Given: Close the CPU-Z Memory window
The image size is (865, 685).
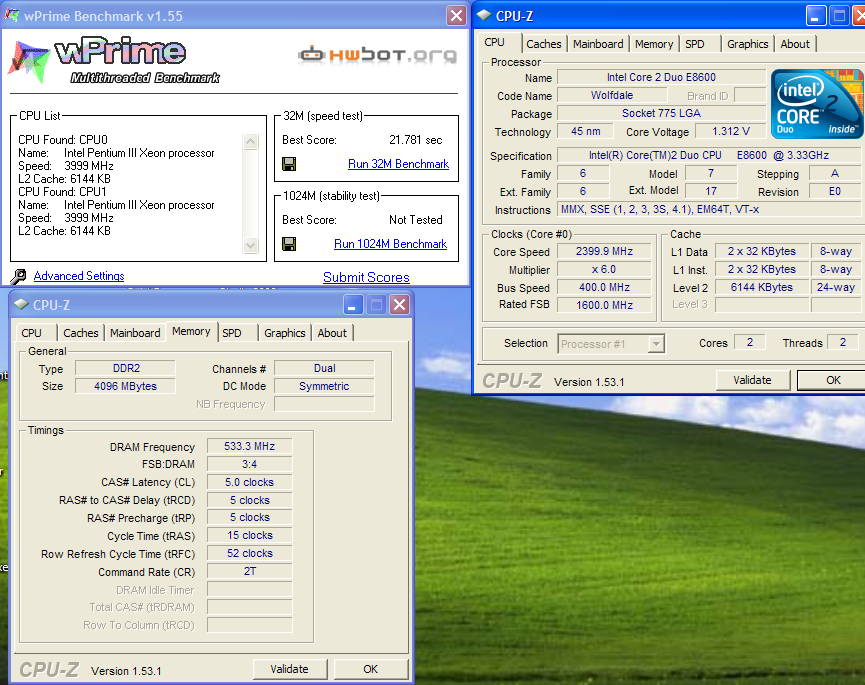Looking at the screenshot, I should tap(399, 304).
